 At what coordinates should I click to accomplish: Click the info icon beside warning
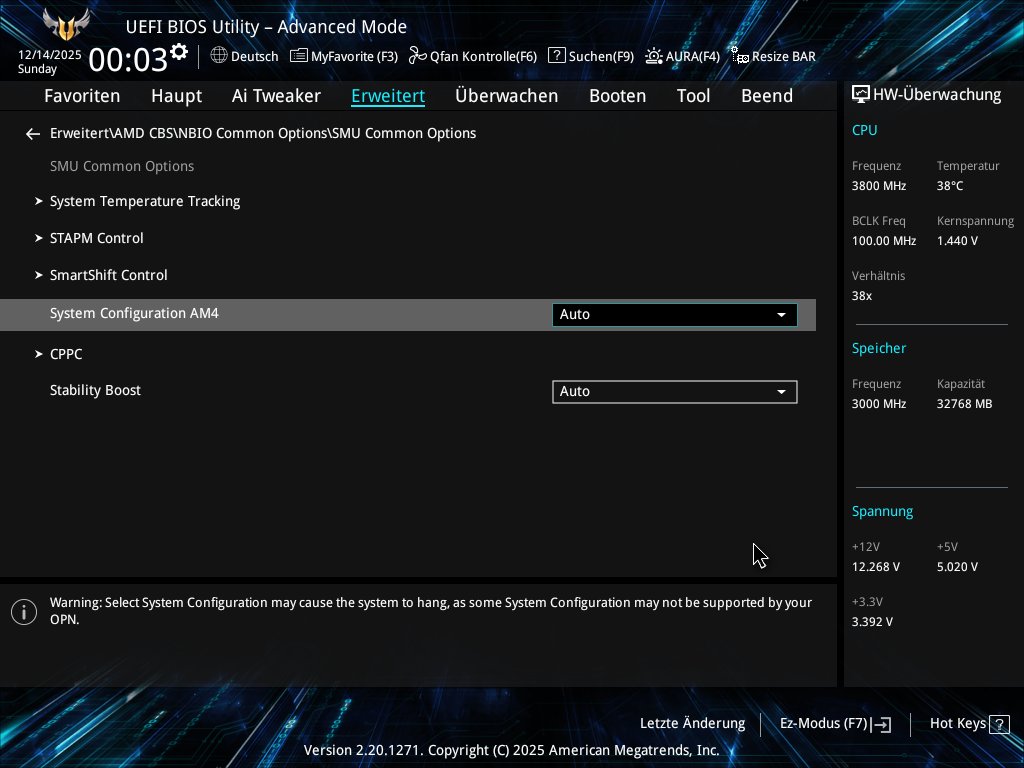pos(24,612)
